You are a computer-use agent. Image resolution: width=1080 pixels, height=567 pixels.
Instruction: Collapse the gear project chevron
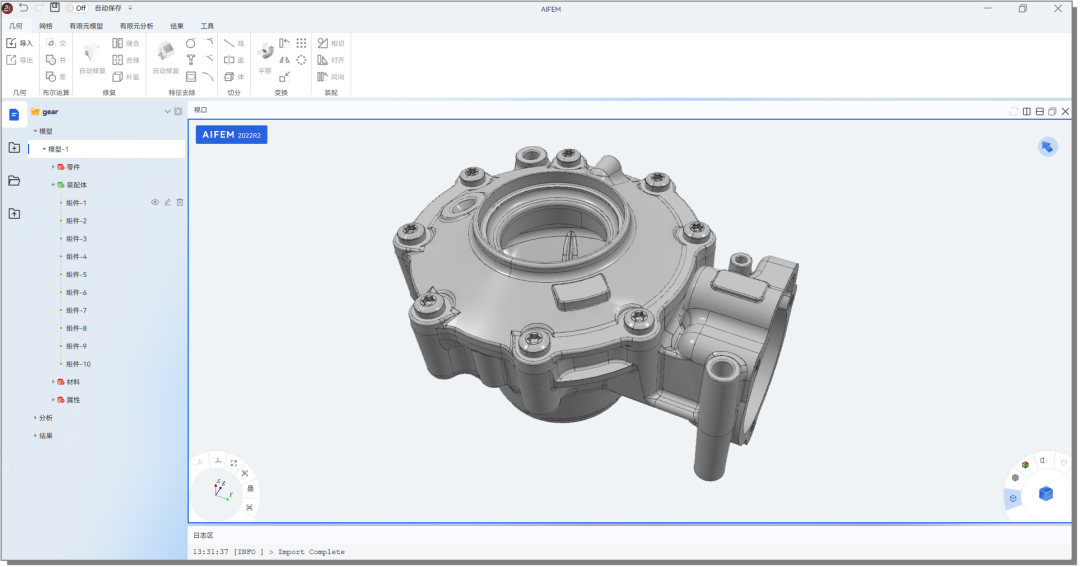pyautogui.click(x=167, y=112)
